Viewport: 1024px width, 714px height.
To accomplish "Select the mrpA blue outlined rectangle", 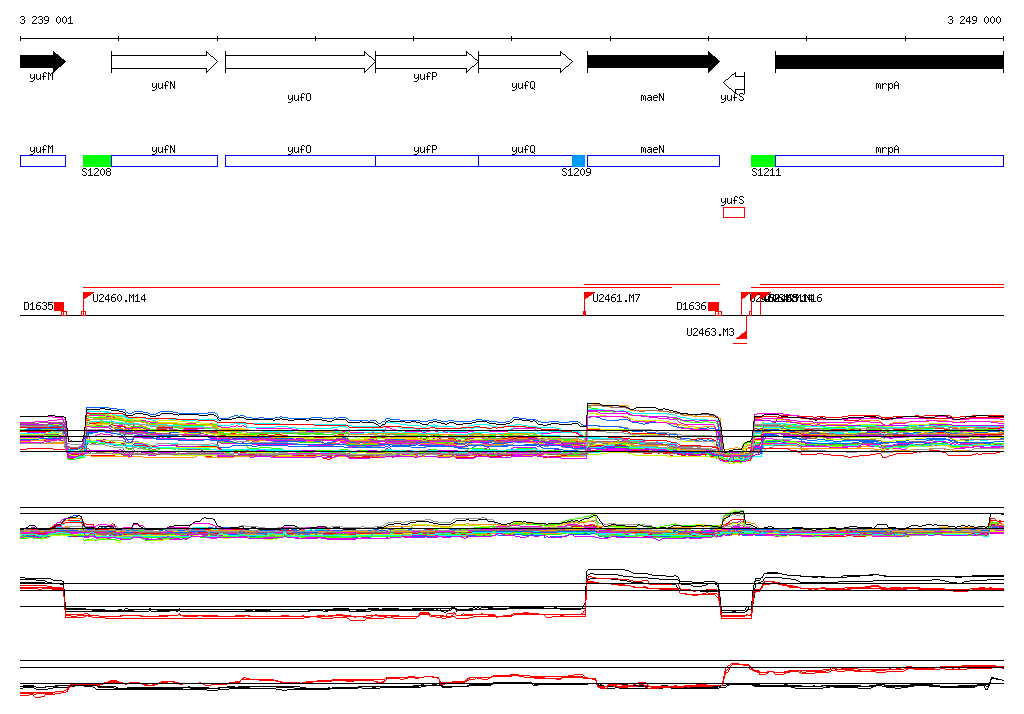I will [x=889, y=161].
